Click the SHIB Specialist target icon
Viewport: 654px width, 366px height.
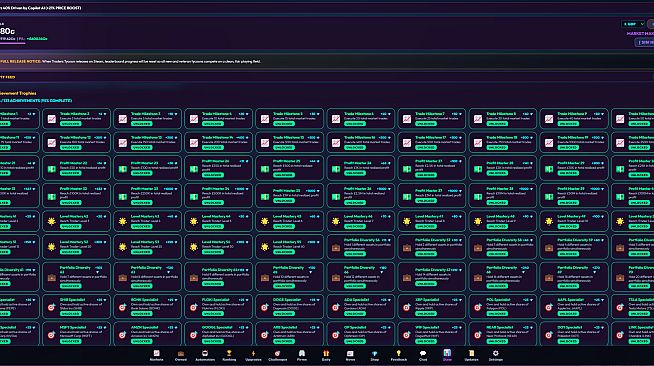(x=52, y=308)
